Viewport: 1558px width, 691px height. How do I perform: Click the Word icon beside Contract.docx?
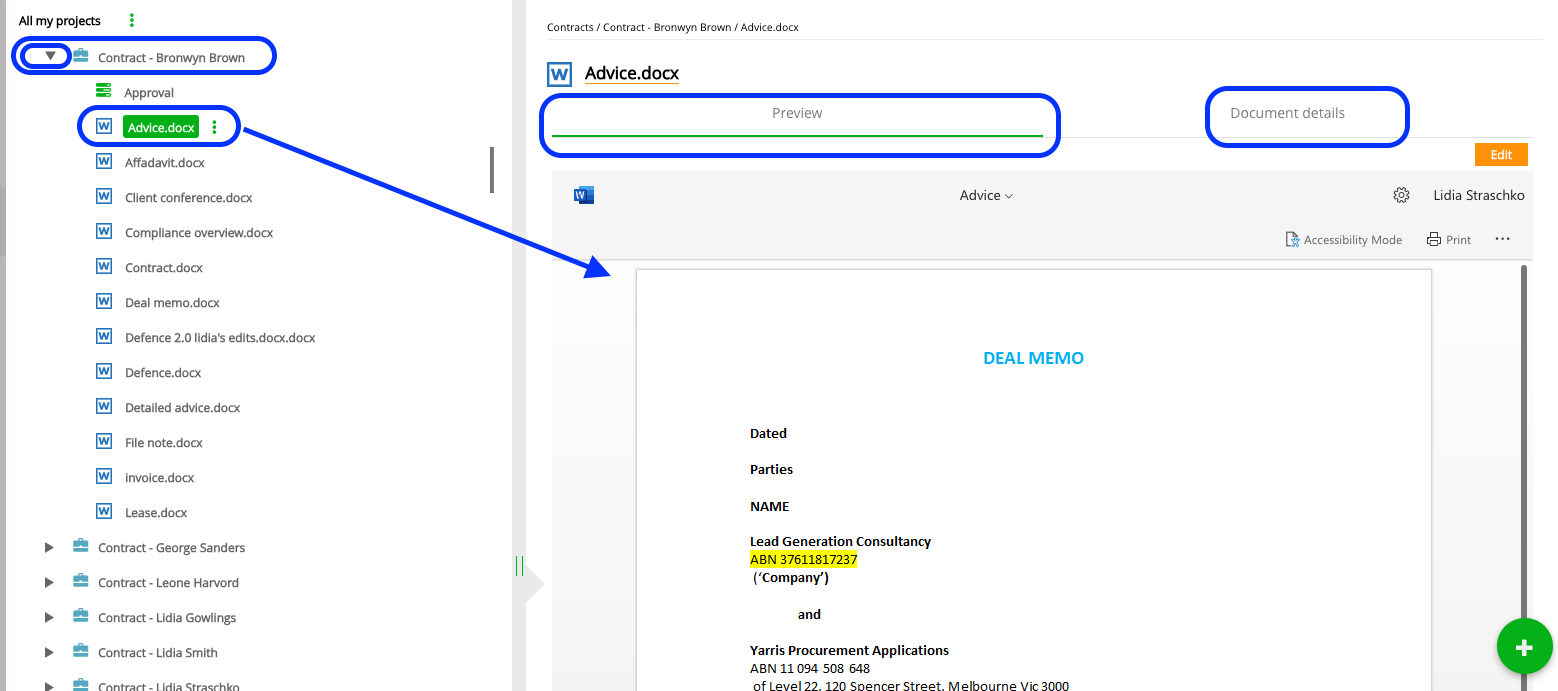pyautogui.click(x=103, y=266)
